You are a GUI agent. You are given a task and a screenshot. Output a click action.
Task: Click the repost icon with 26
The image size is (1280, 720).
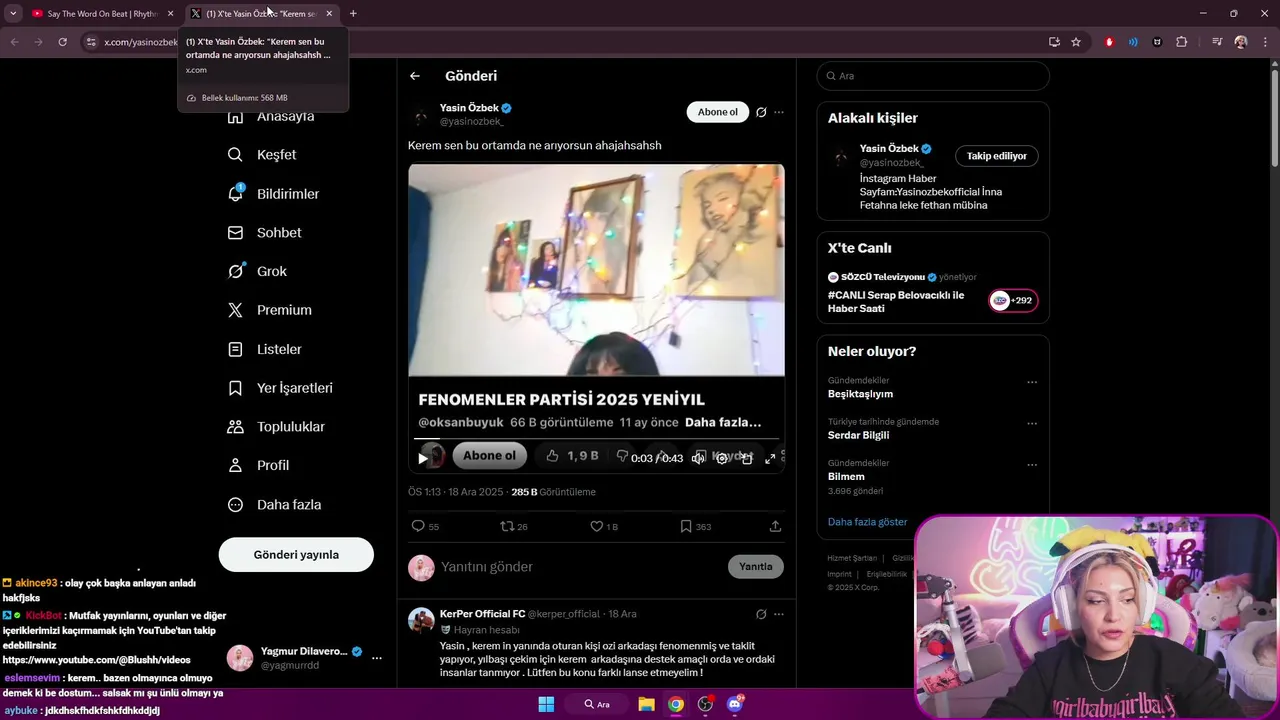point(507,526)
